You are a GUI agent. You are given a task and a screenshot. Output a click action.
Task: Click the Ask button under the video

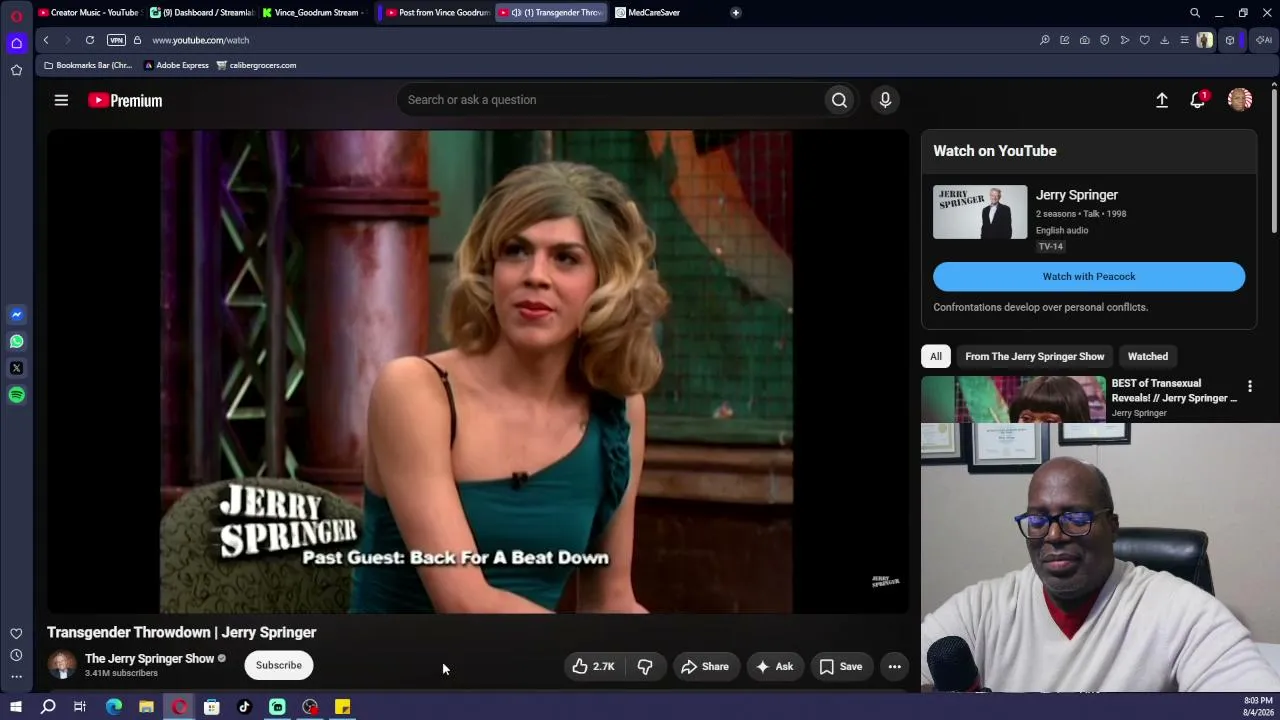click(775, 666)
